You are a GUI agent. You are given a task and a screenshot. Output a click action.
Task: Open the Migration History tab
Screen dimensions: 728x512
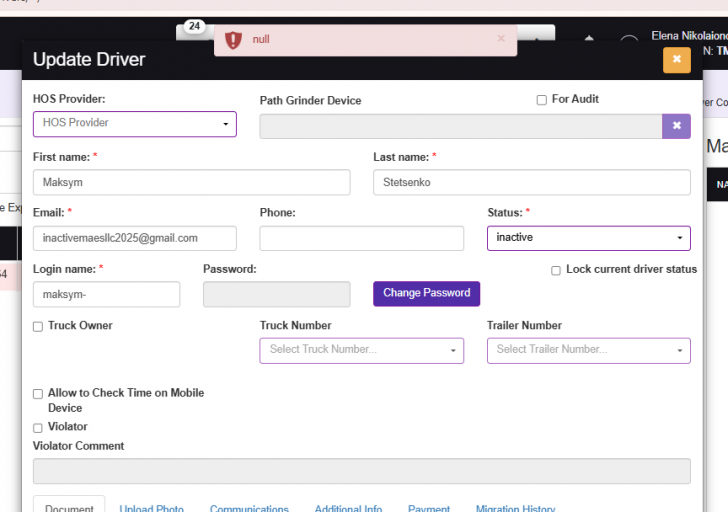coord(515,508)
